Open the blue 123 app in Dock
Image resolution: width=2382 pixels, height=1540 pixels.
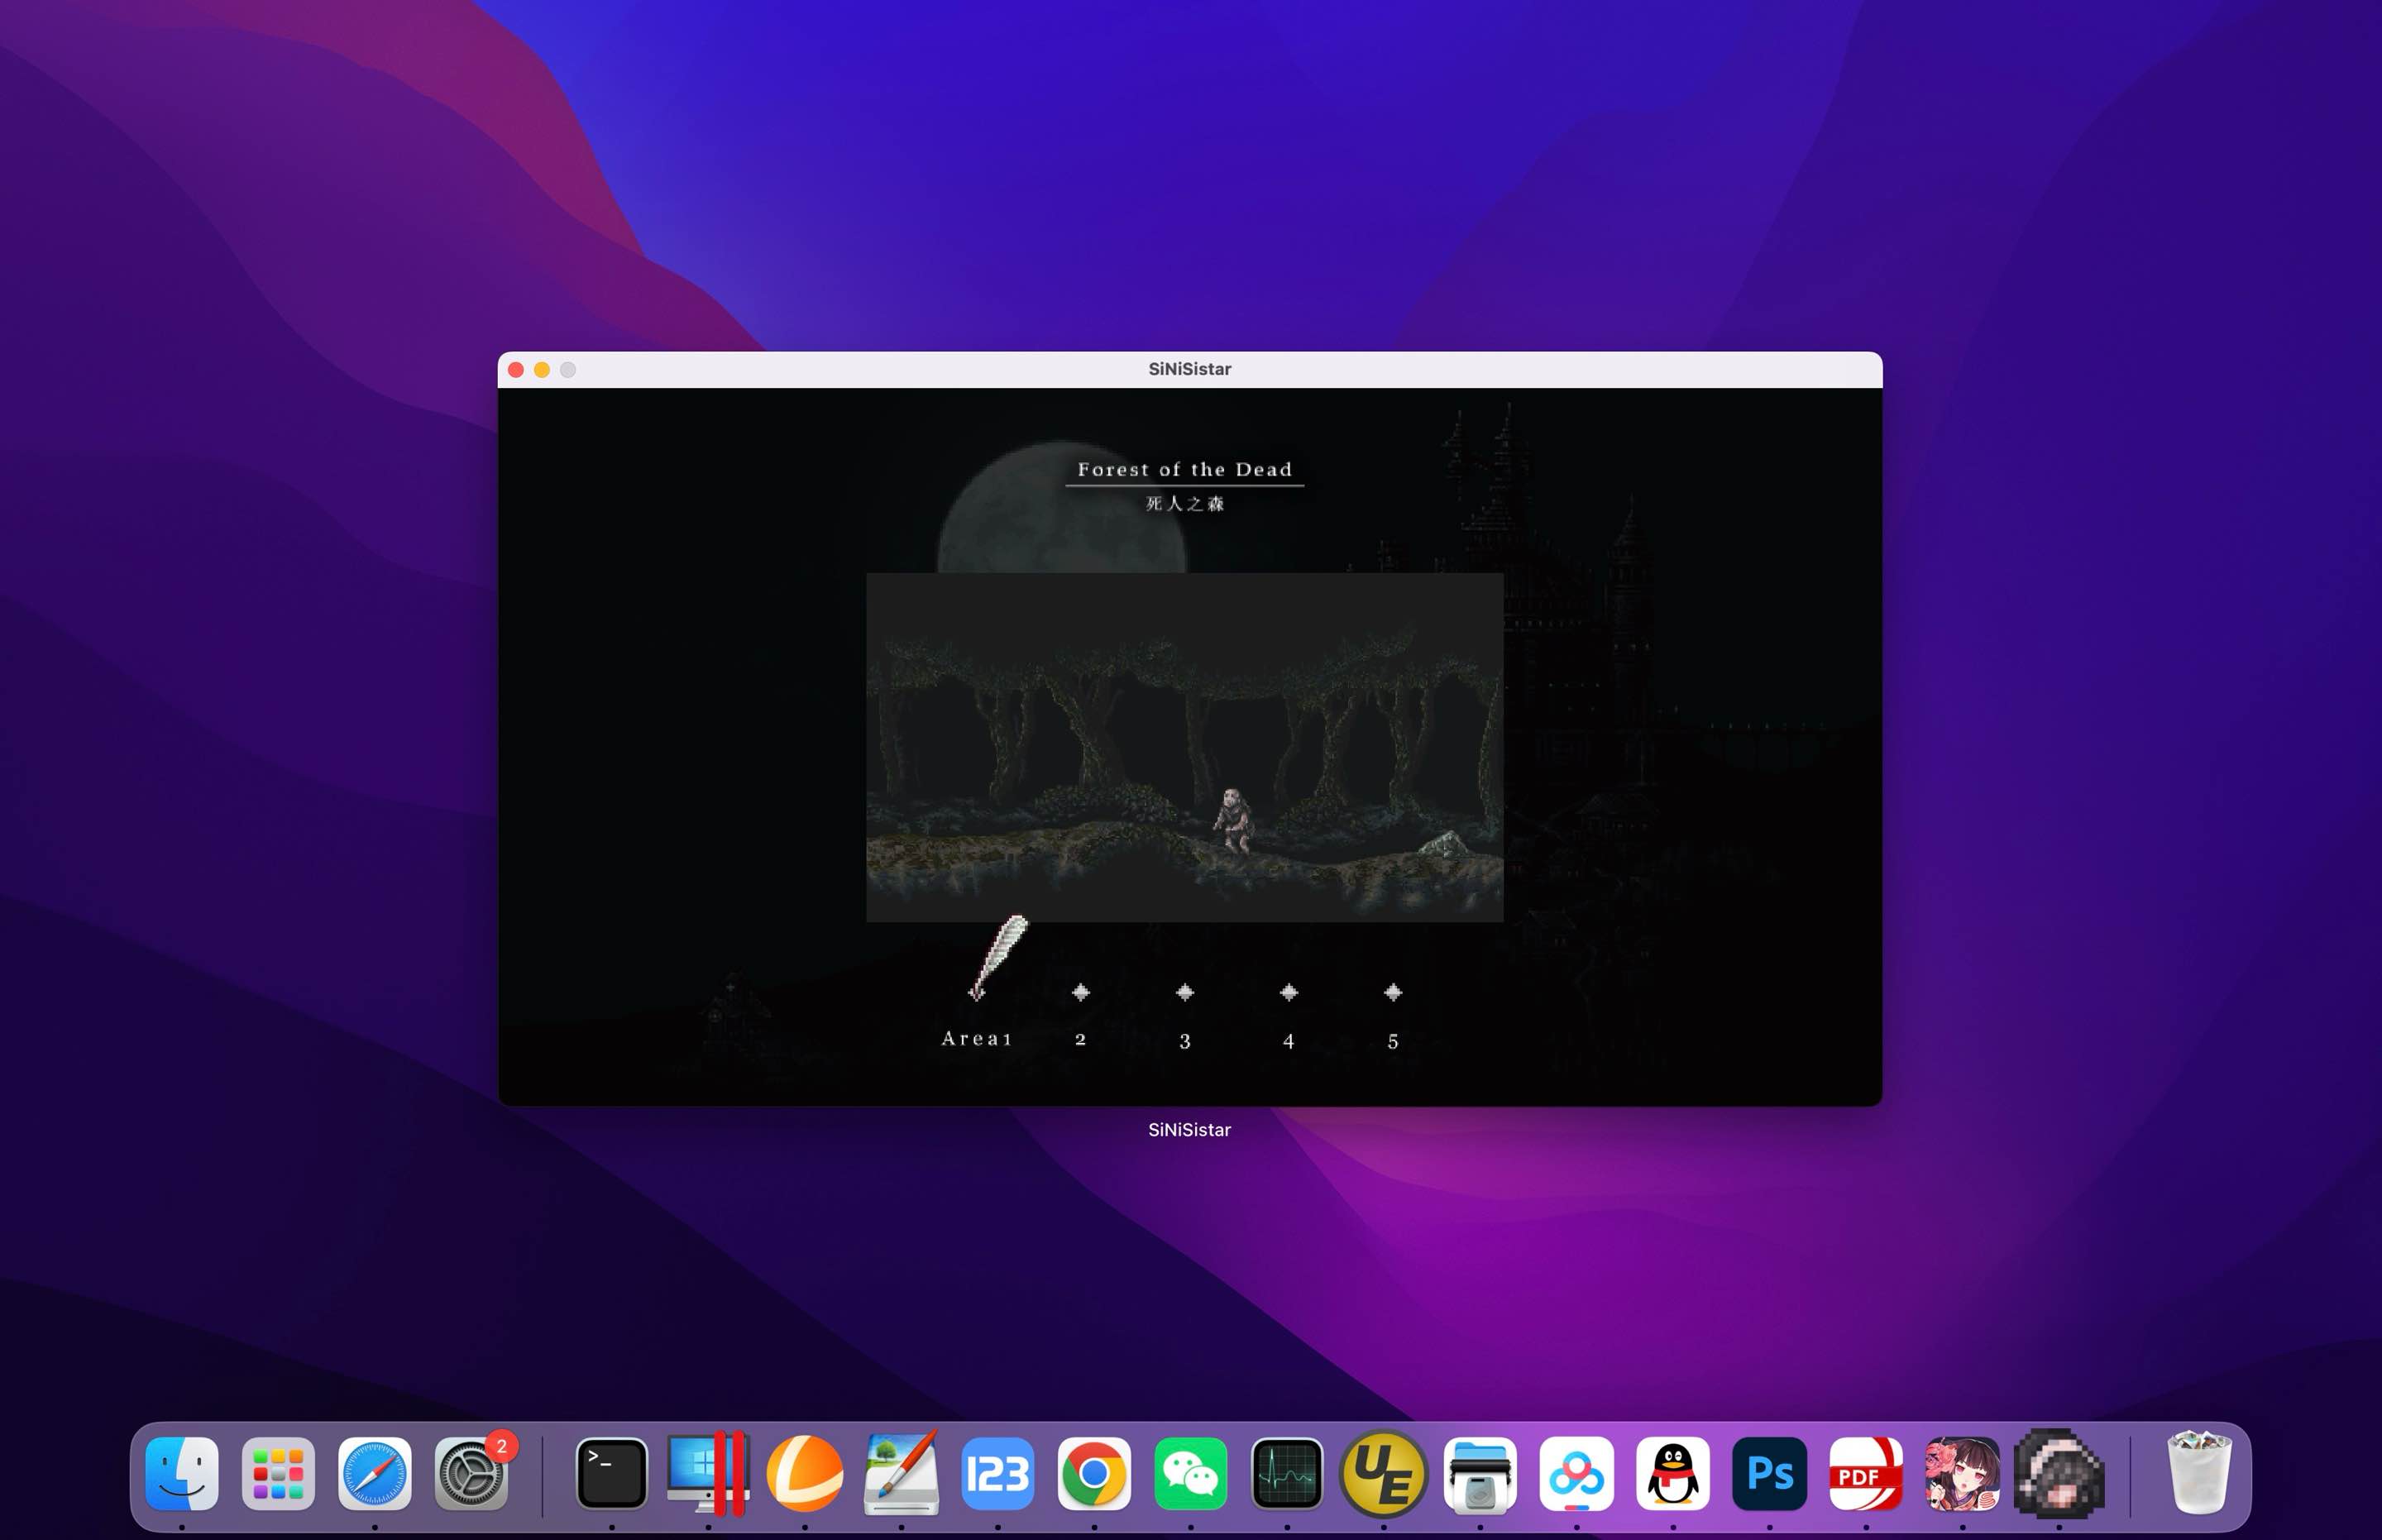(998, 1473)
